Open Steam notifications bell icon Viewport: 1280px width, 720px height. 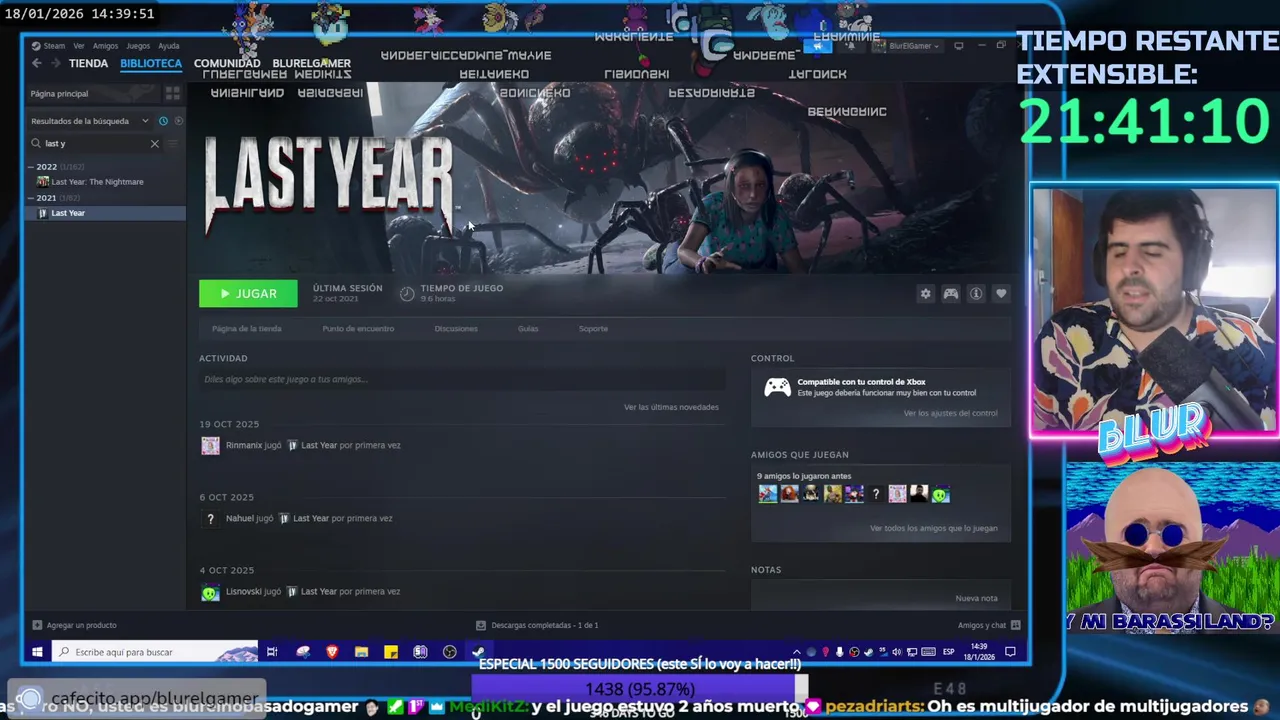[x=851, y=46]
